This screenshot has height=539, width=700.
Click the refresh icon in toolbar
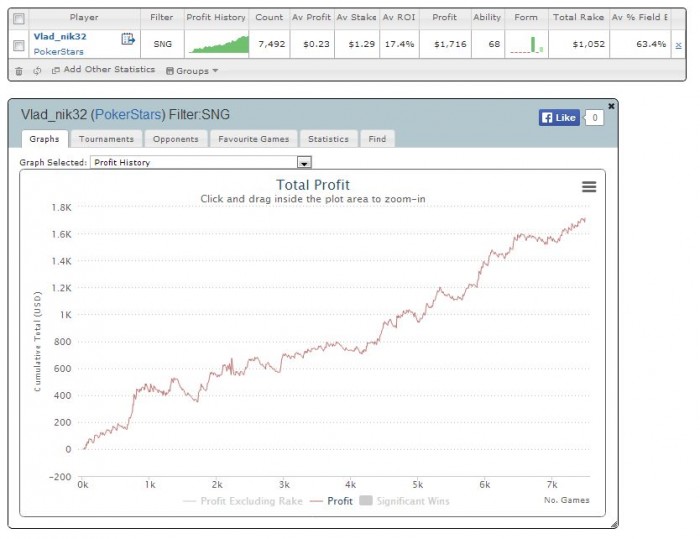(37, 71)
